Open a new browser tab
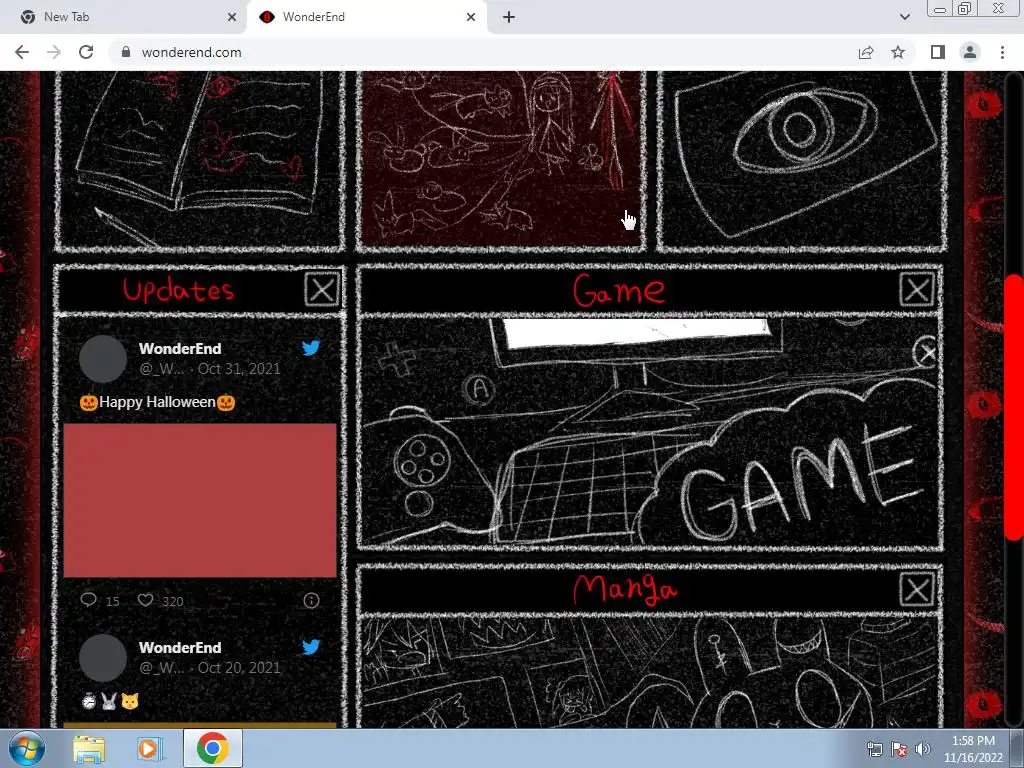1024x768 pixels. (x=509, y=17)
